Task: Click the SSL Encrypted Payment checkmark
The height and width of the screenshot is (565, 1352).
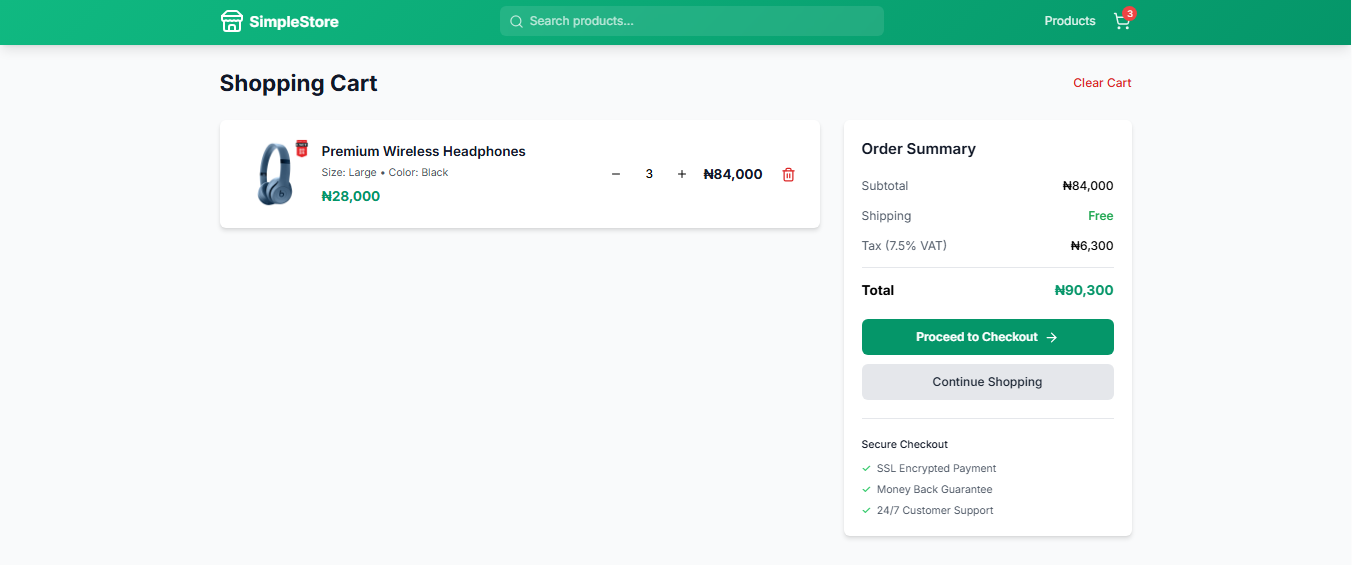Action: [866, 468]
